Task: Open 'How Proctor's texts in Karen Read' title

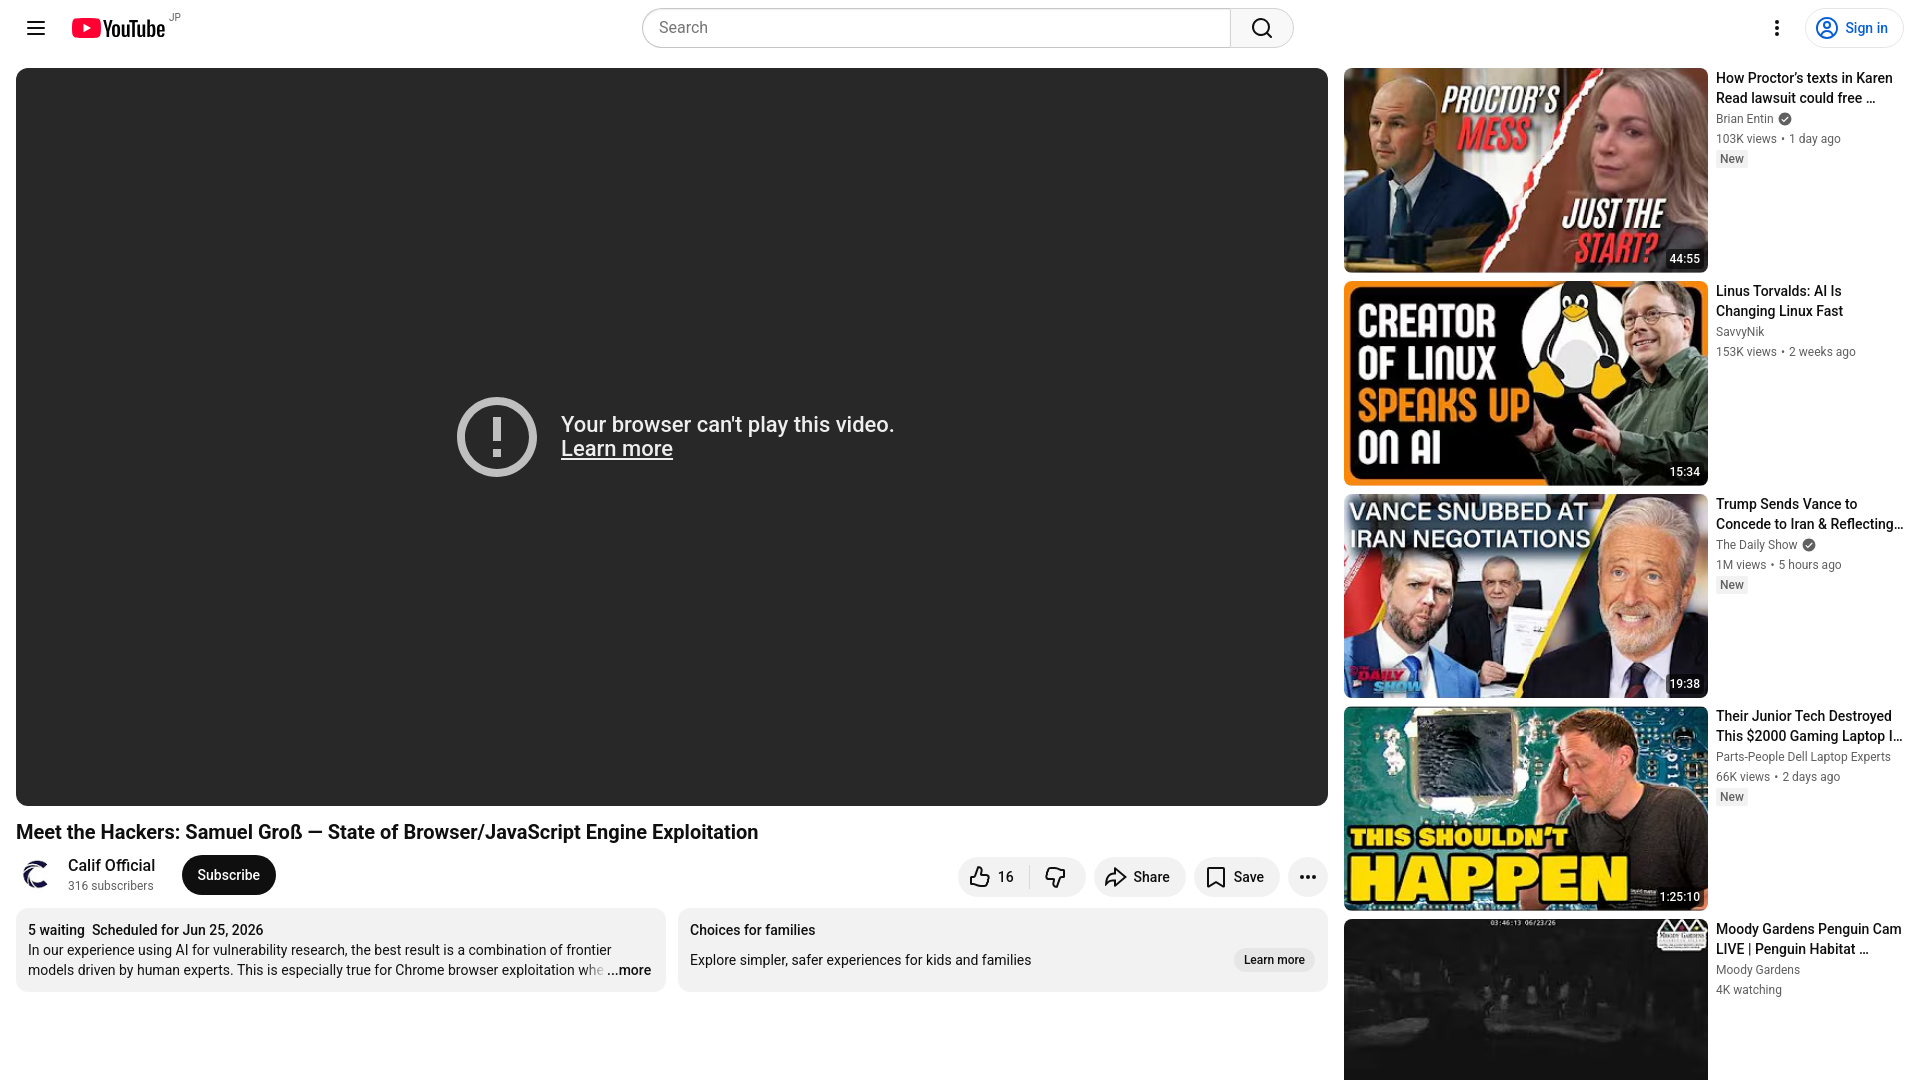Action: pos(1805,88)
